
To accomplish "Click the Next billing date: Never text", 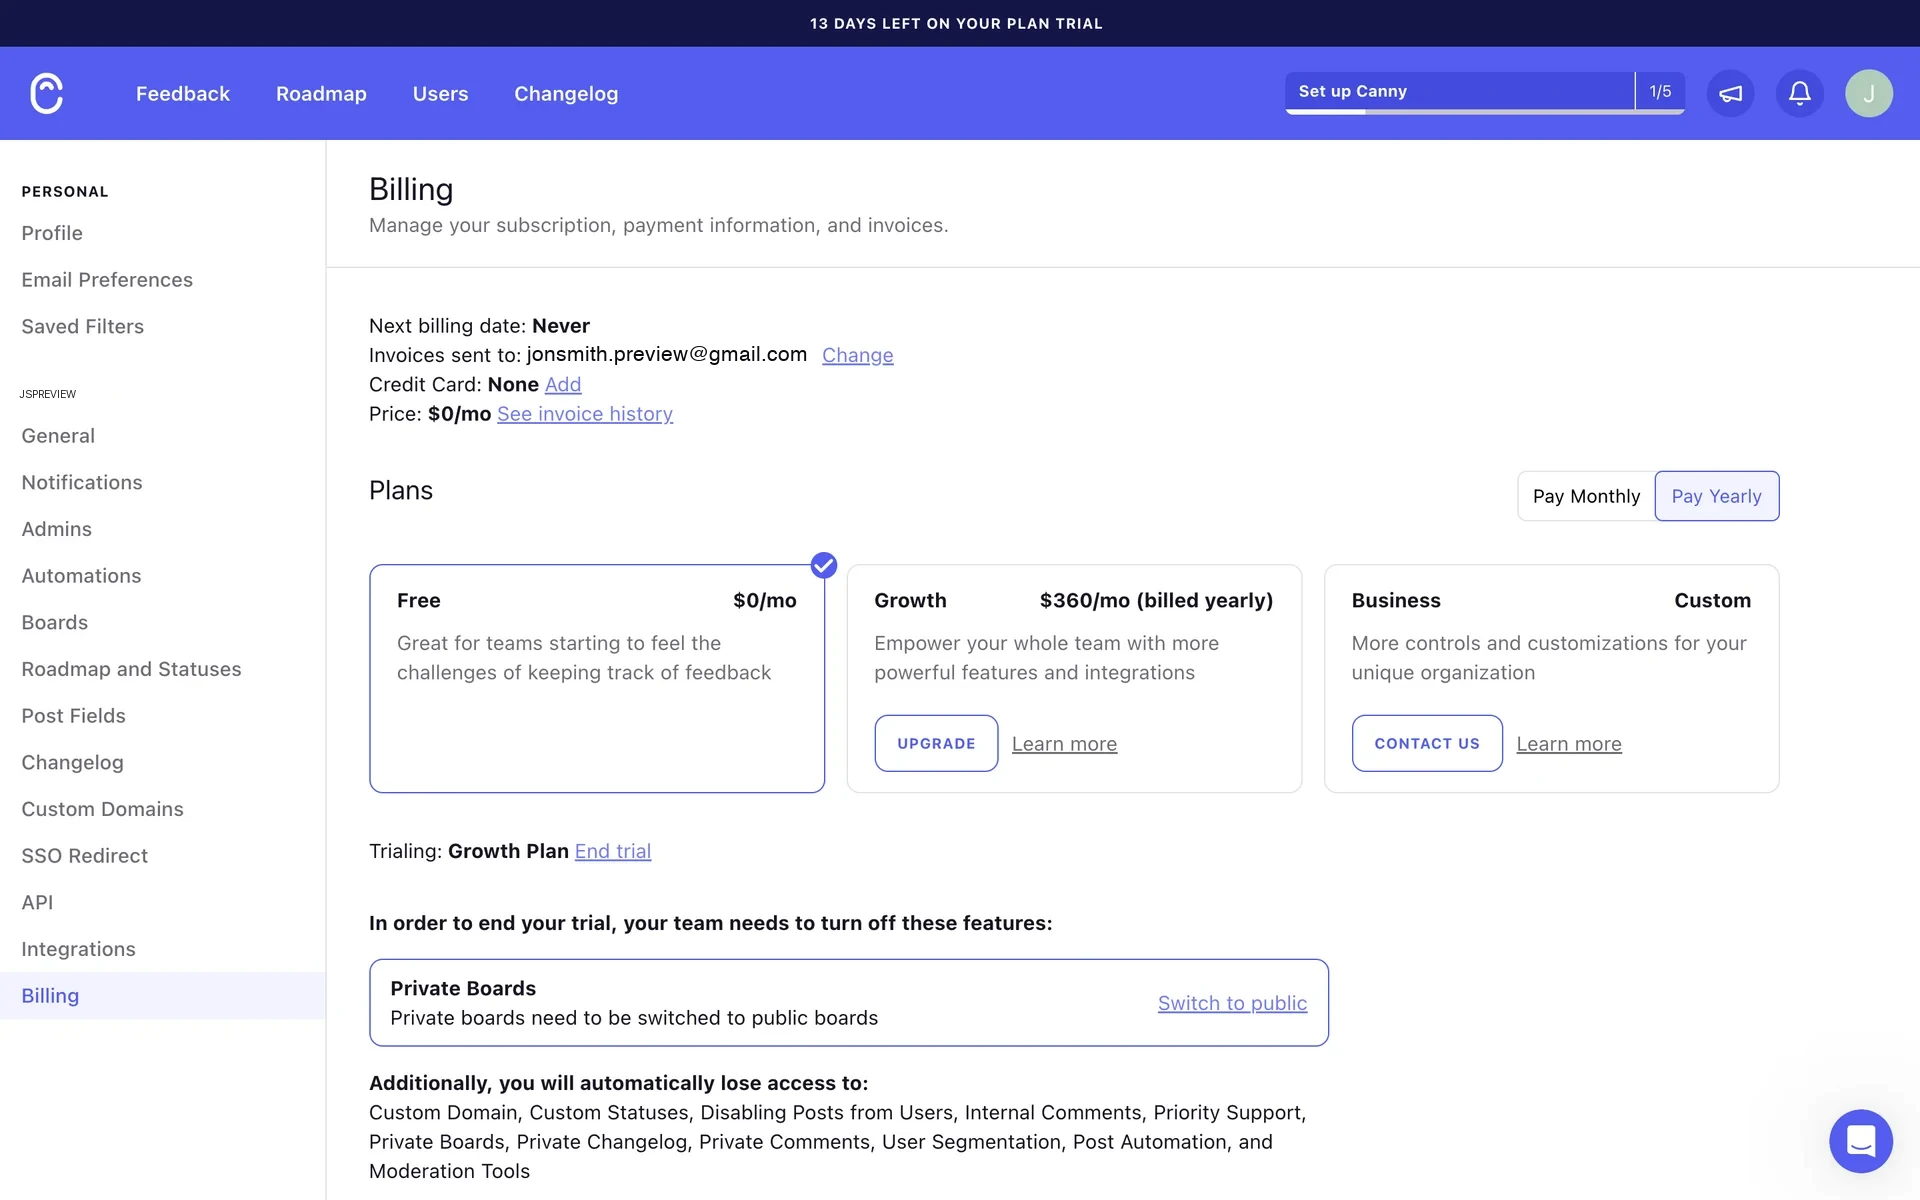I will [x=479, y=326].
